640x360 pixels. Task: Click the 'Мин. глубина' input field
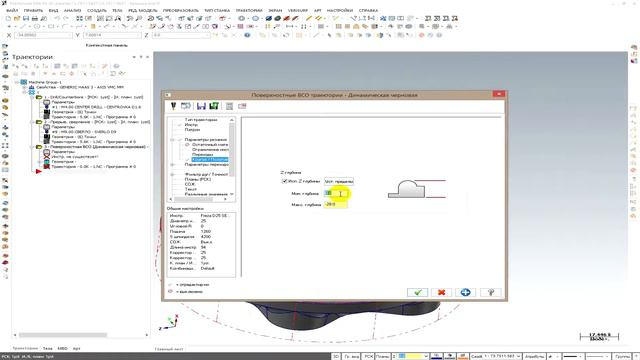pyautogui.click(x=336, y=193)
